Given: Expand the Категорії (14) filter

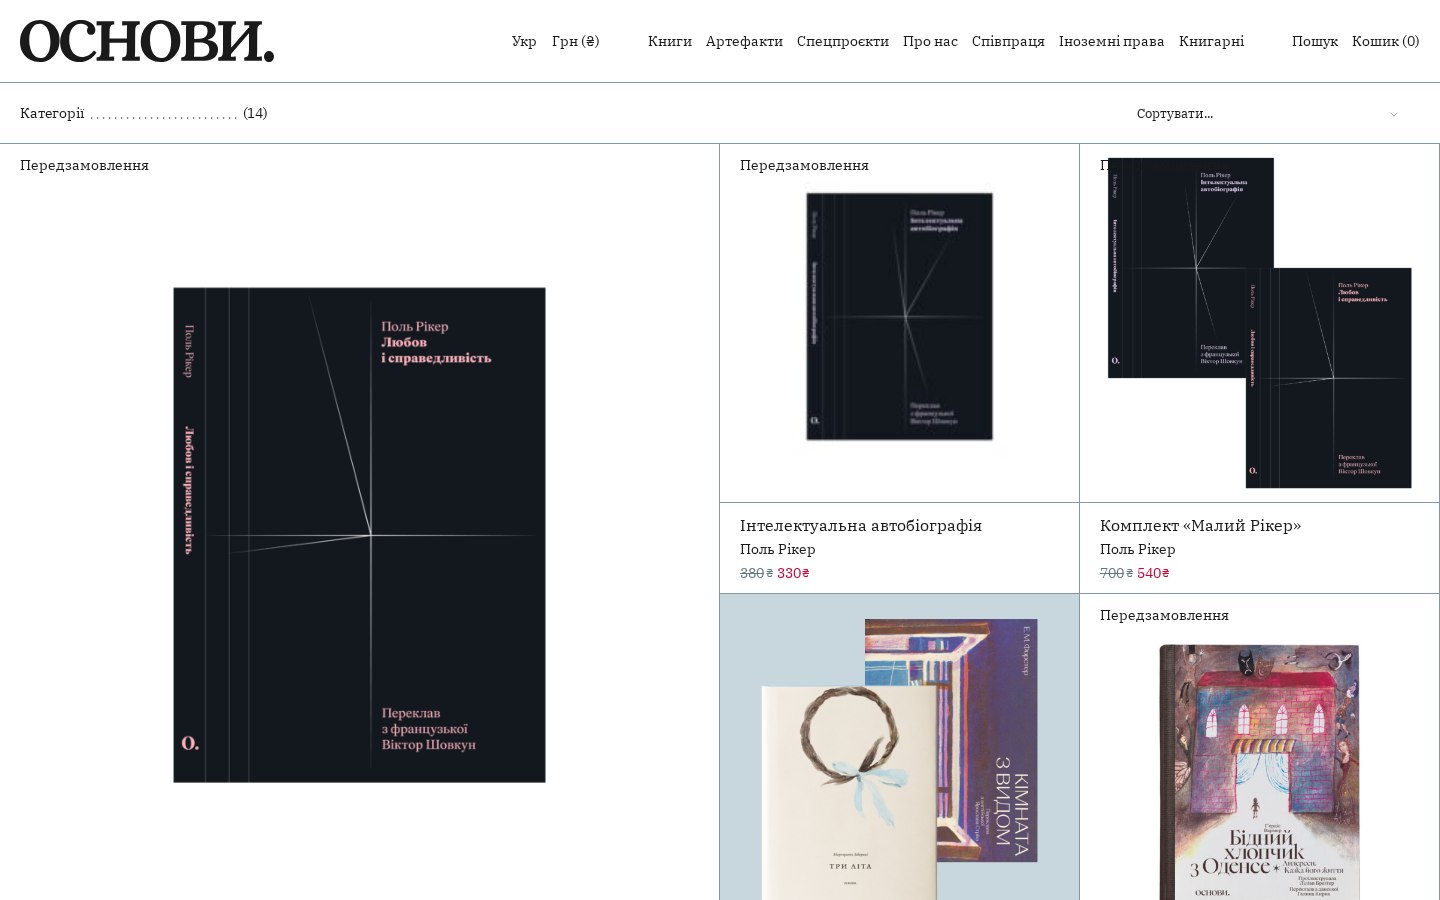Looking at the screenshot, I should (144, 113).
